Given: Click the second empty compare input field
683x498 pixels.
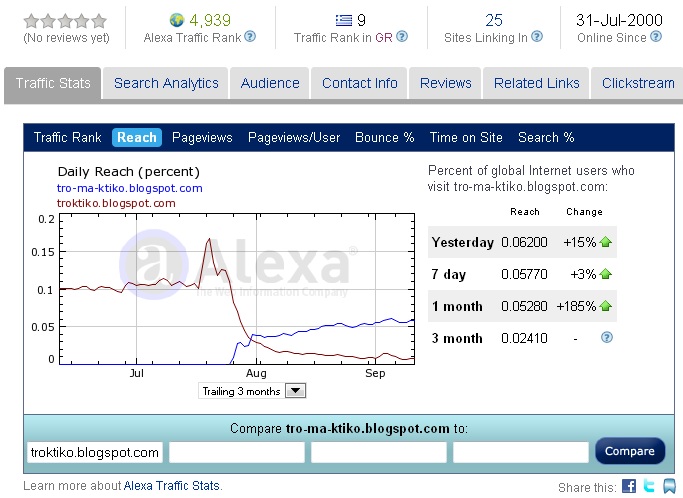Looking at the screenshot, I should point(237,452).
